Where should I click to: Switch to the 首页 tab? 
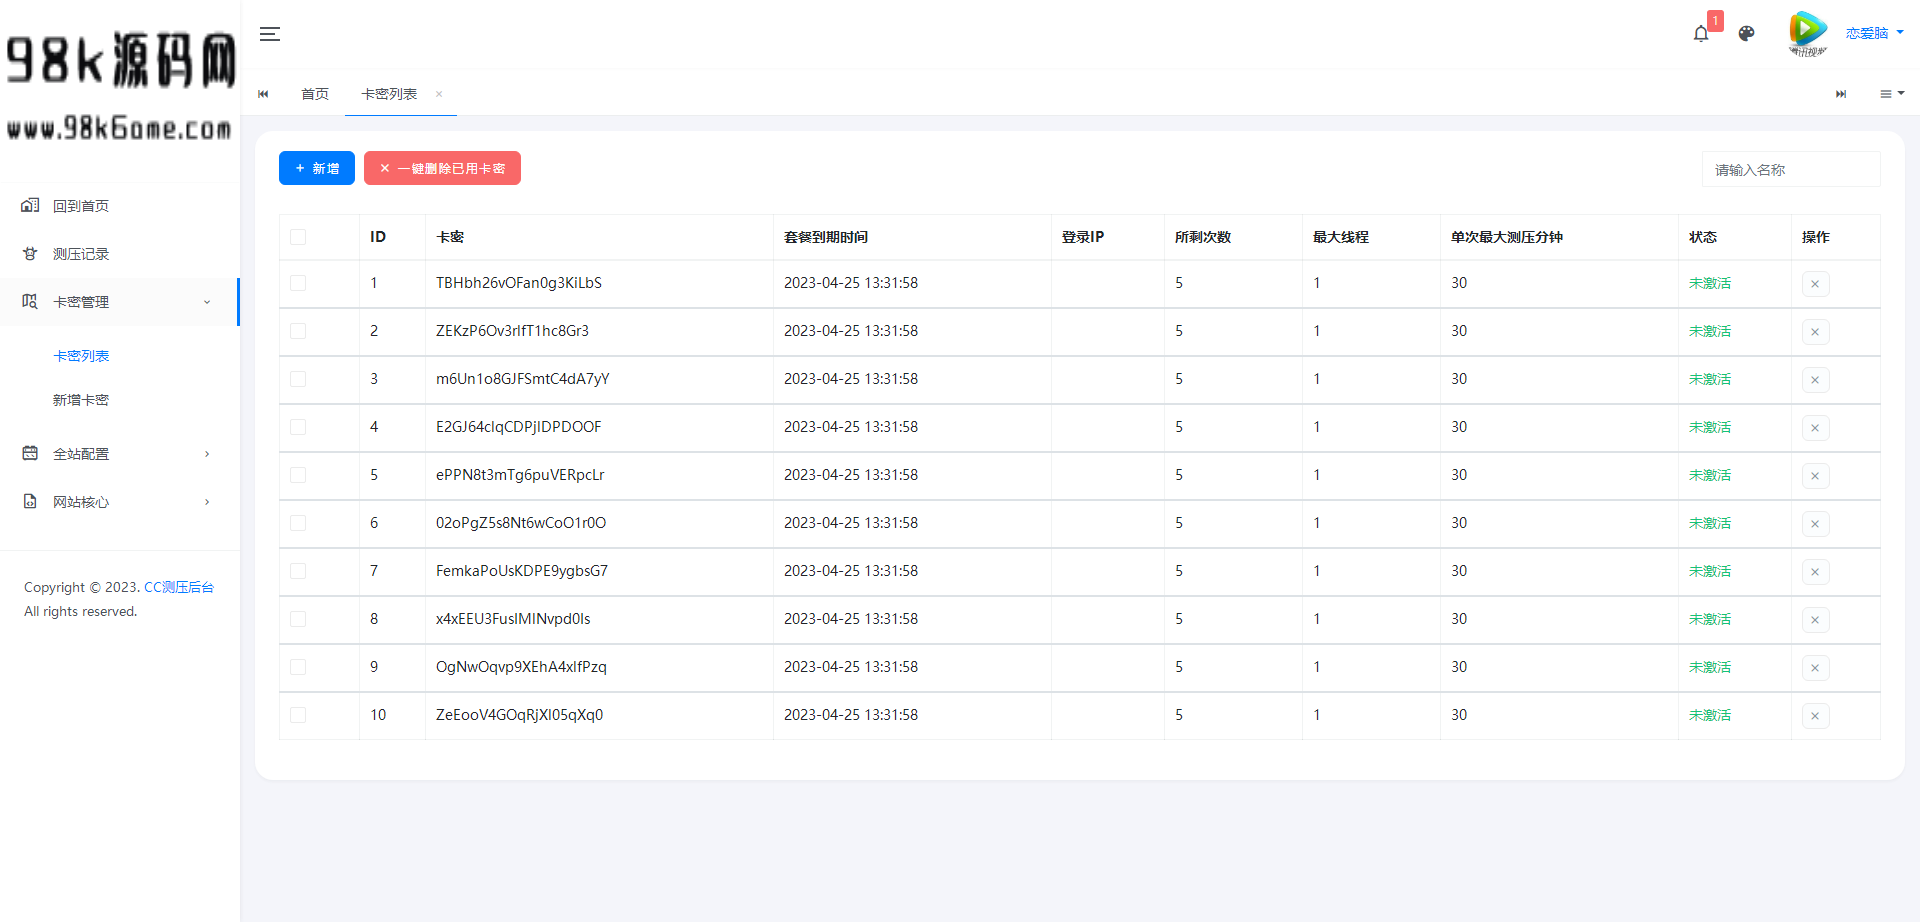pos(315,94)
